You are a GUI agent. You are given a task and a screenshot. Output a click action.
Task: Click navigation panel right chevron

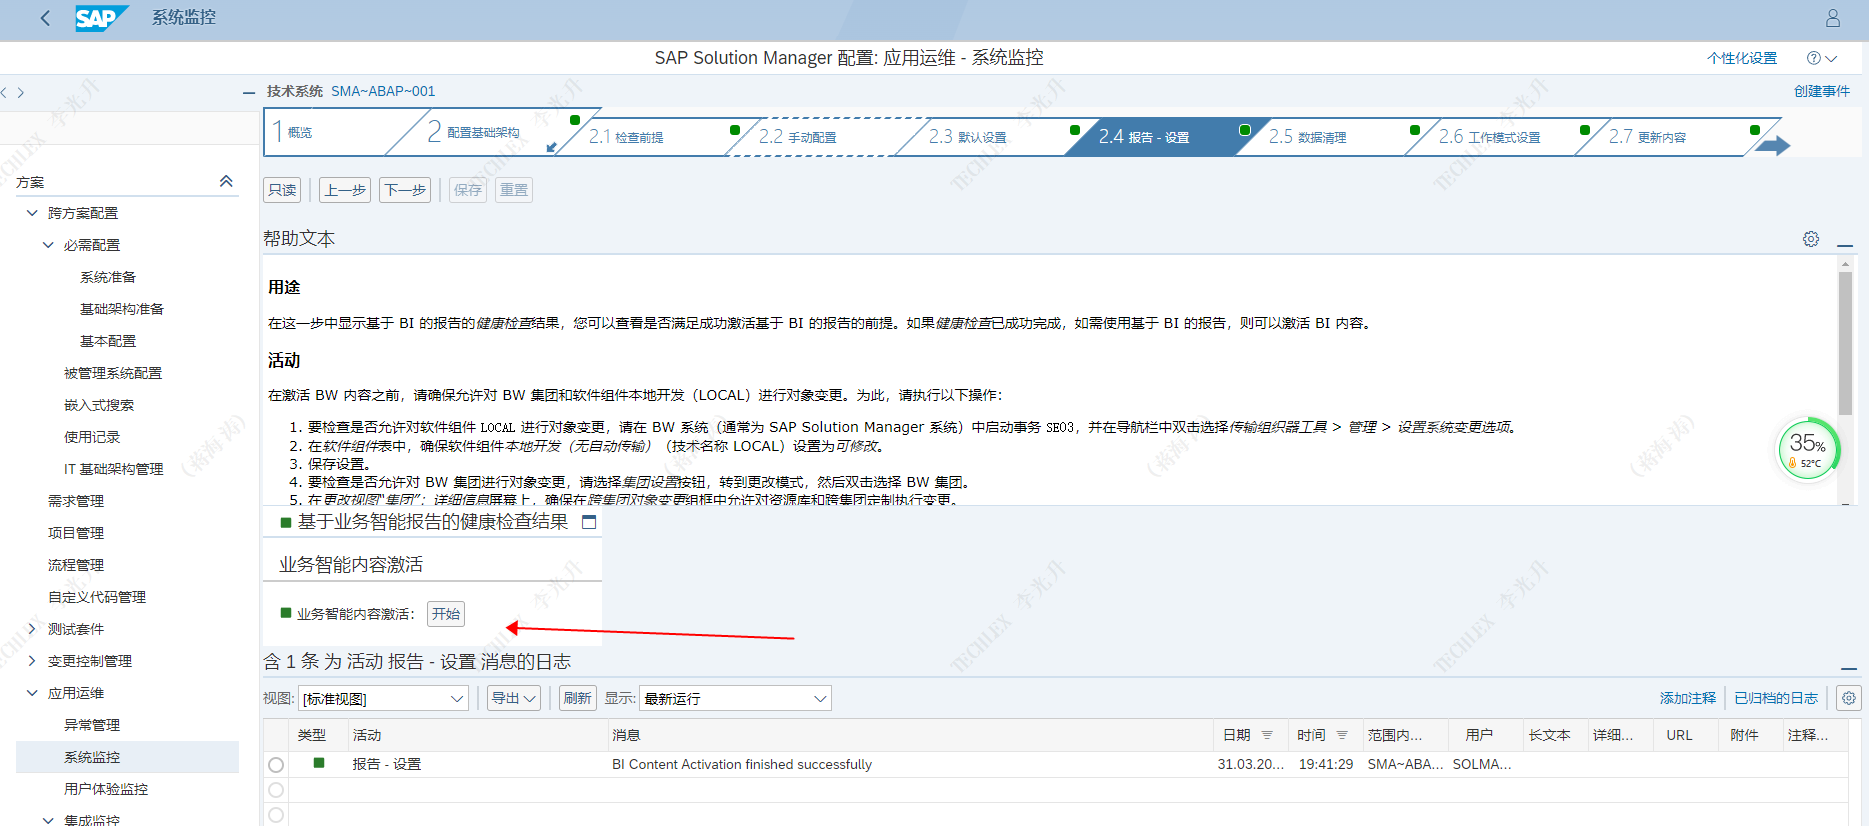pos(20,93)
